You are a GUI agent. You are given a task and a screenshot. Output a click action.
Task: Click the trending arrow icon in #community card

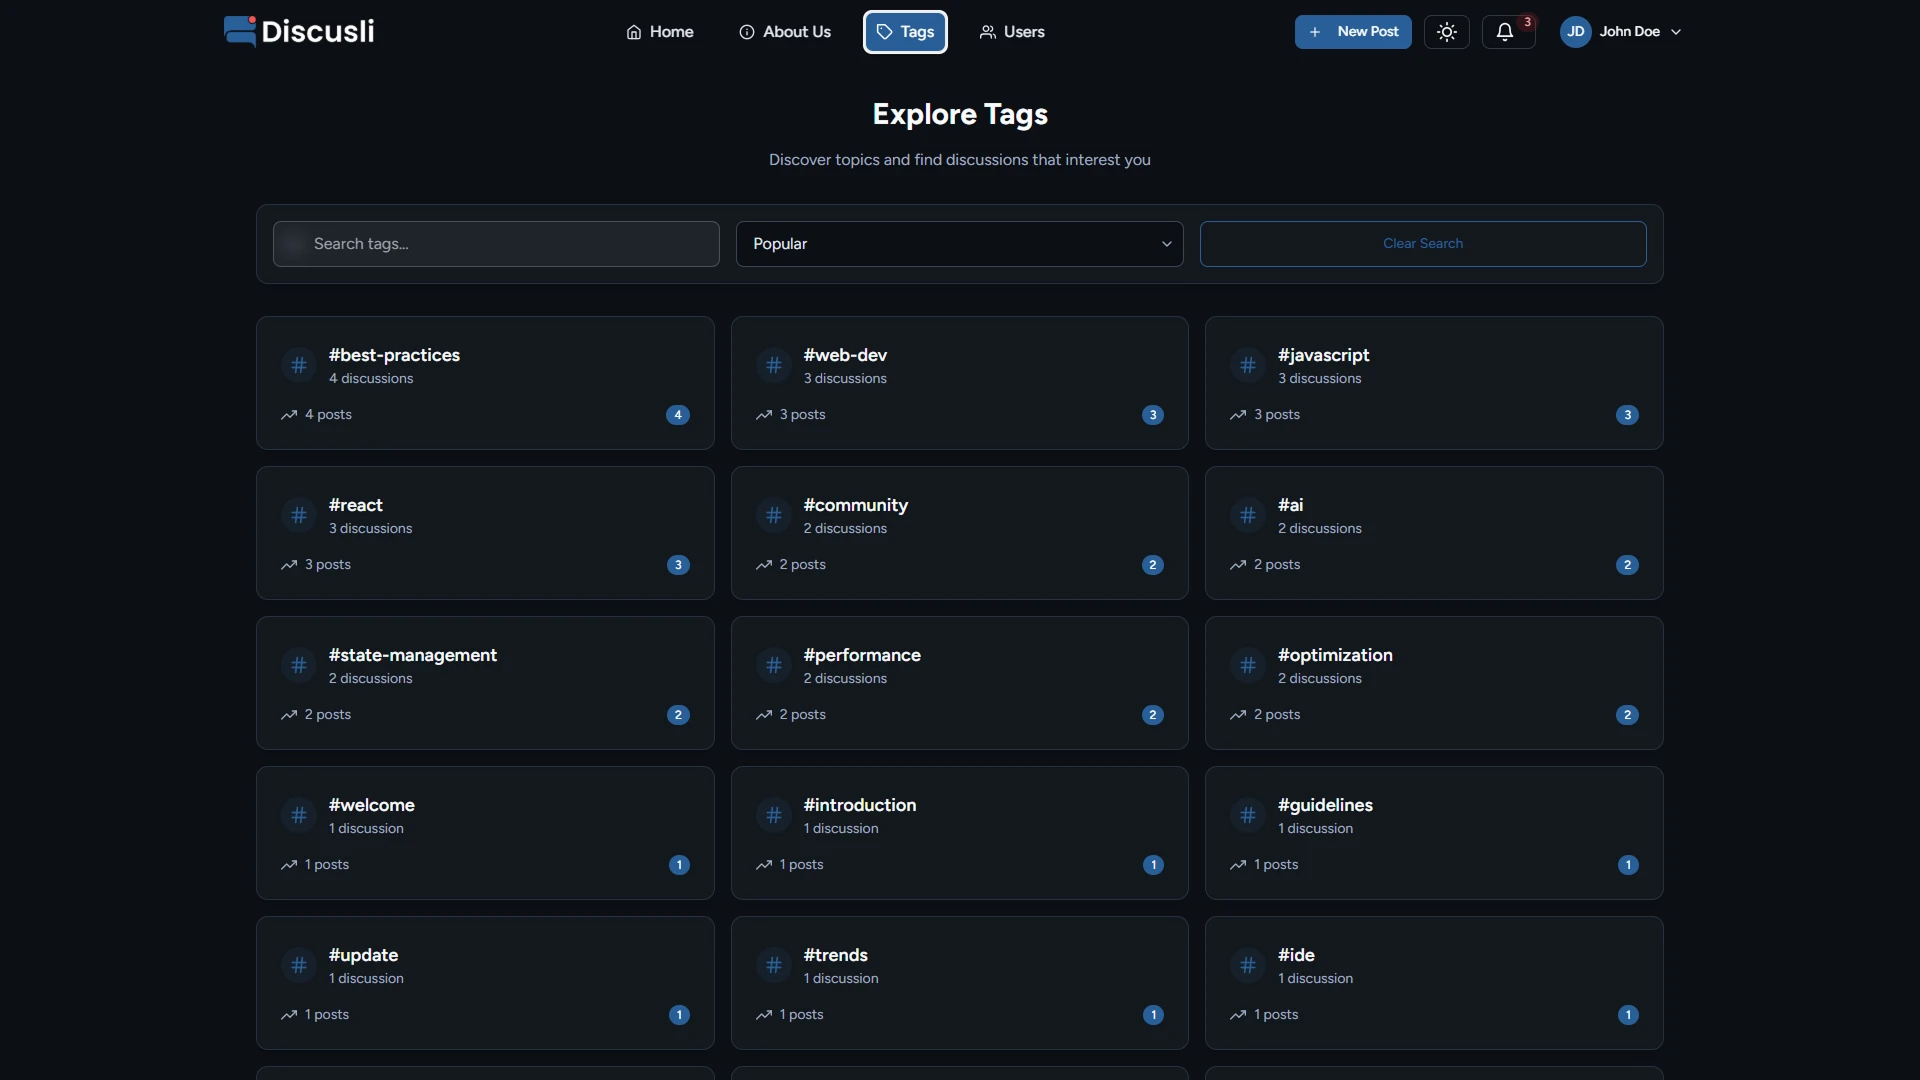(764, 565)
